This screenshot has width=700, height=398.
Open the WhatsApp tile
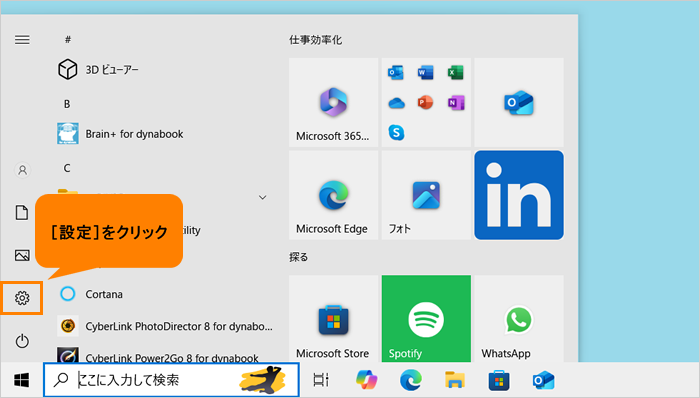click(519, 319)
